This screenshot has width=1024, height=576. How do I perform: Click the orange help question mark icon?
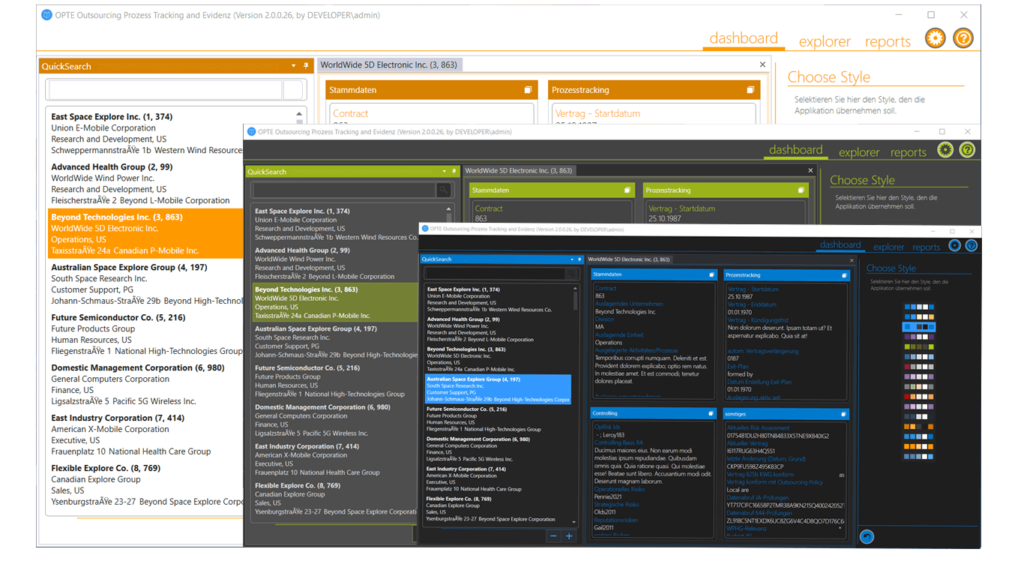coord(962,39)
